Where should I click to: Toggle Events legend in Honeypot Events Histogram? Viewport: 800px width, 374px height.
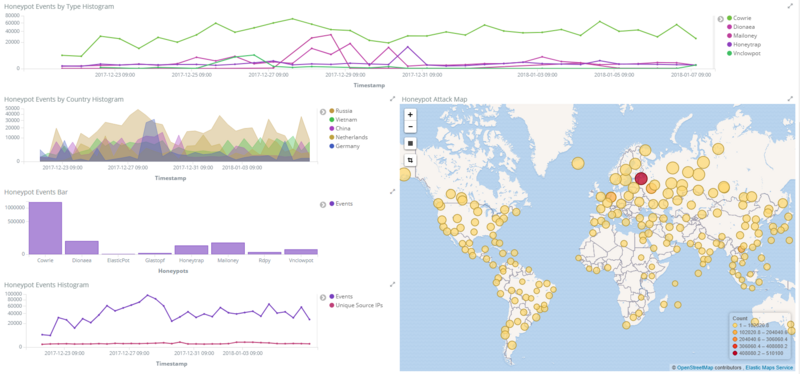[x=341, y=296]
